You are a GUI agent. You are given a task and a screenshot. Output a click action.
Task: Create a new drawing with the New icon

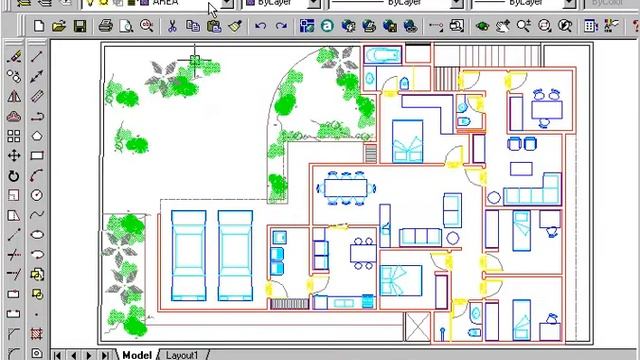coord(39,26)
